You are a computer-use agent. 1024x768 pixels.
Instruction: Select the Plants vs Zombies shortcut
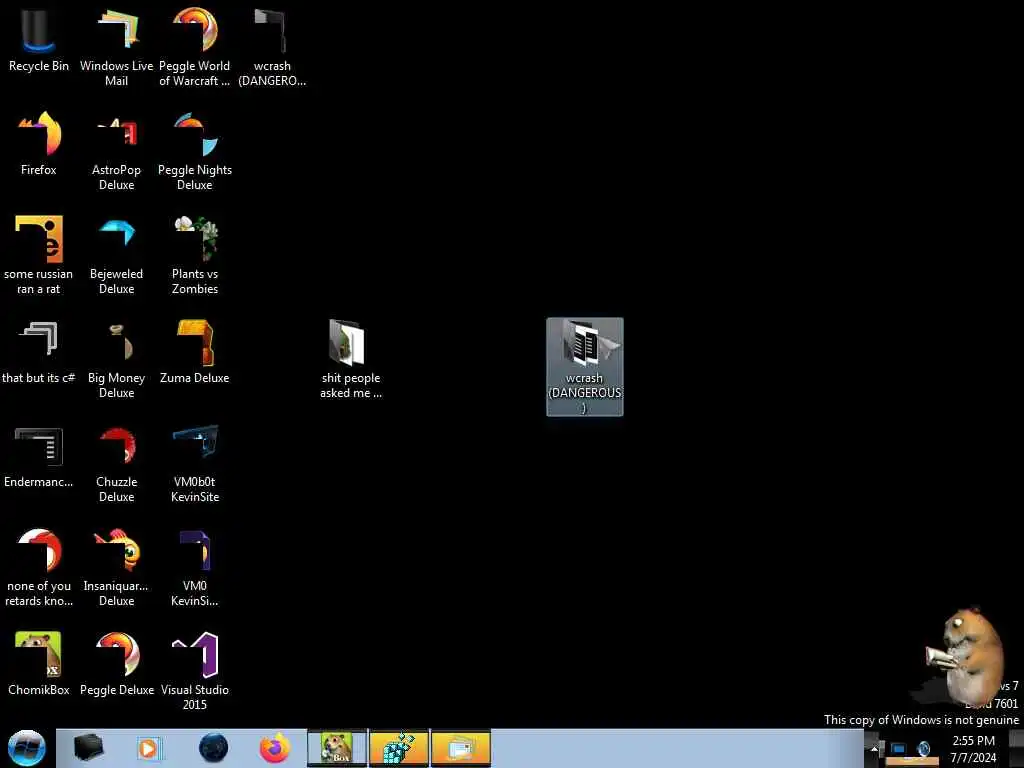click(x=195, y=255)
